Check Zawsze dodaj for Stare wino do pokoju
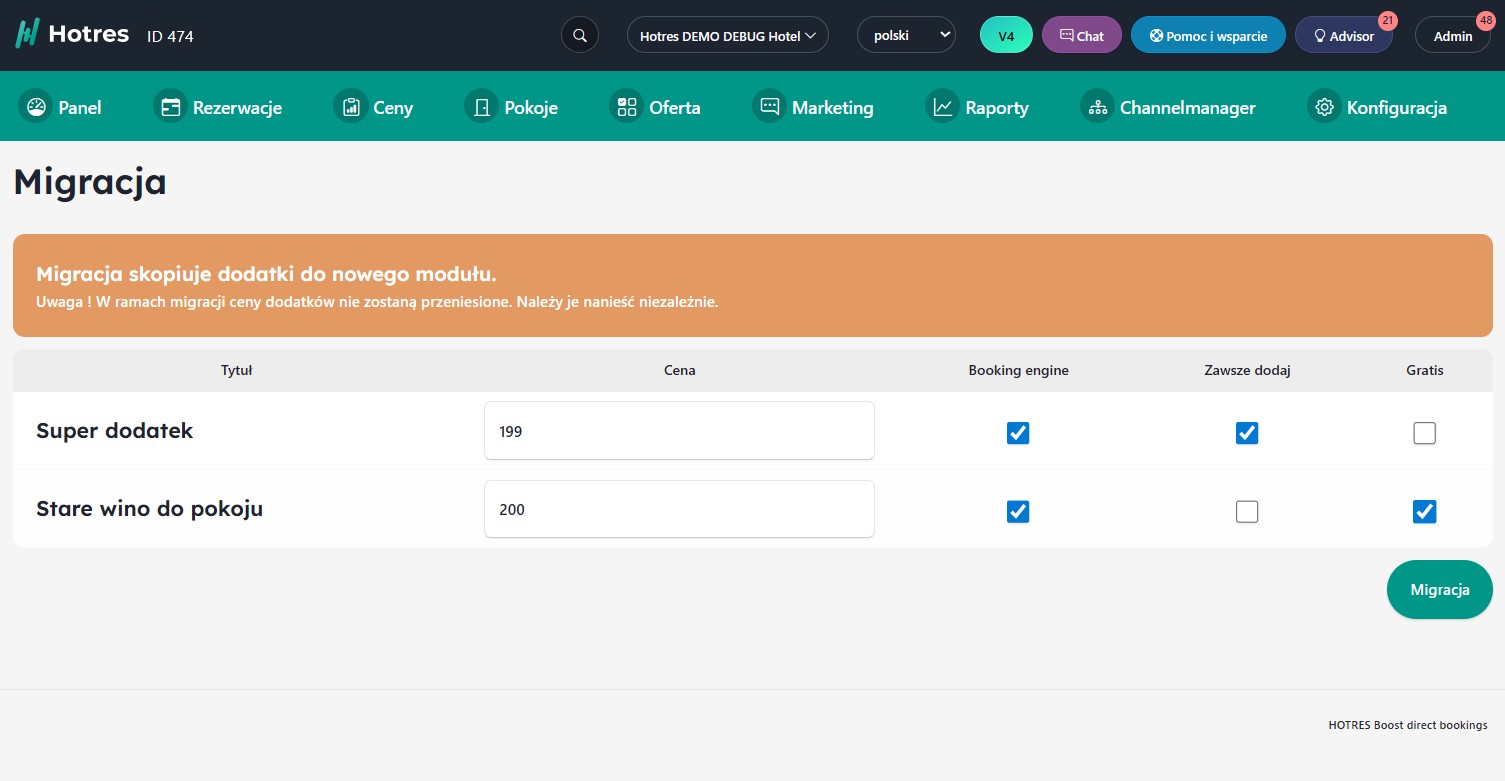 click(x=1247, y=512)
